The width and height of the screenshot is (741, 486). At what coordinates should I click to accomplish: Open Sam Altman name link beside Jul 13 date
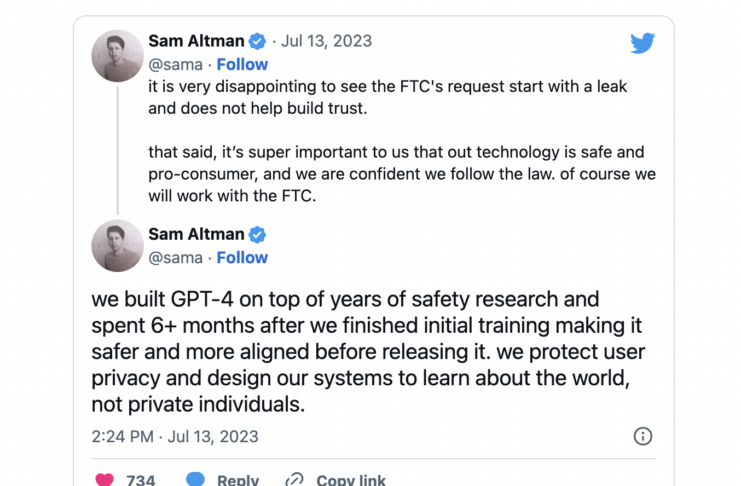pos(196,41)
